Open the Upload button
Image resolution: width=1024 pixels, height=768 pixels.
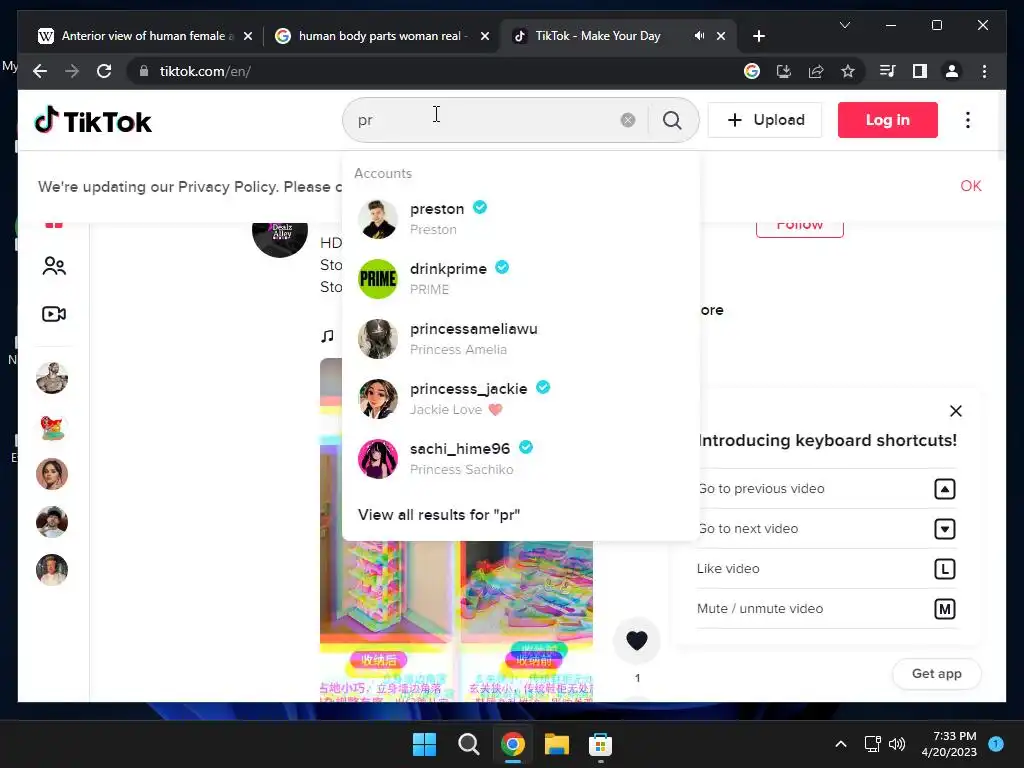(765, 120)
